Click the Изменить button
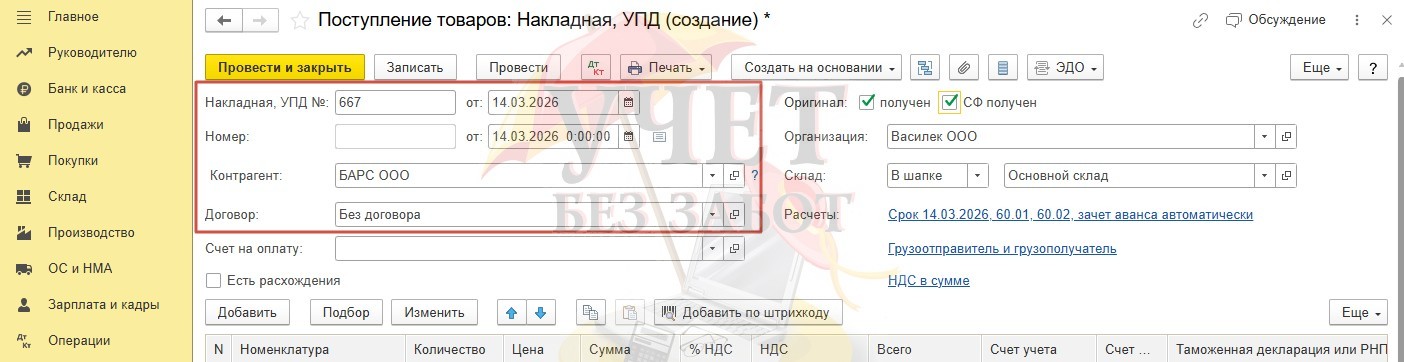Viewport: 1404px width, 362px height. (x=435, y=312)
